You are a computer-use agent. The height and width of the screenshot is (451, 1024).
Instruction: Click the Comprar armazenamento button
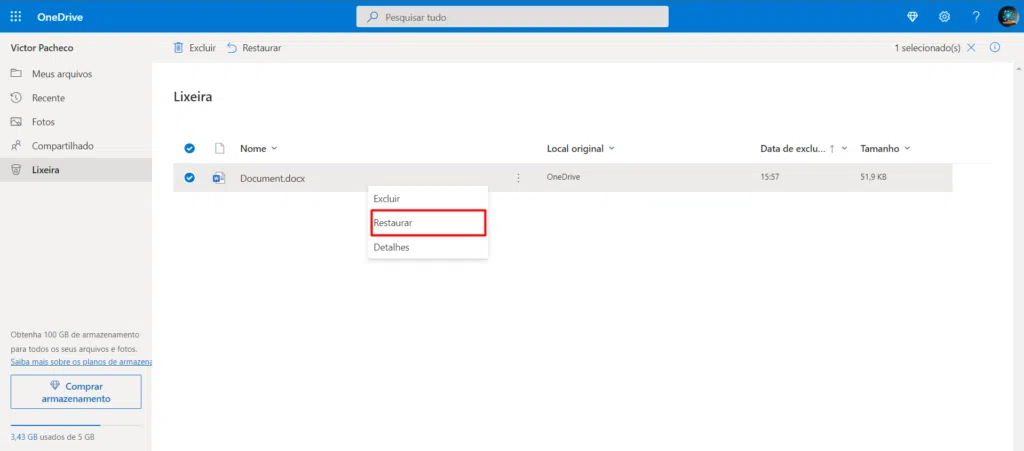(x=76, y=392)
